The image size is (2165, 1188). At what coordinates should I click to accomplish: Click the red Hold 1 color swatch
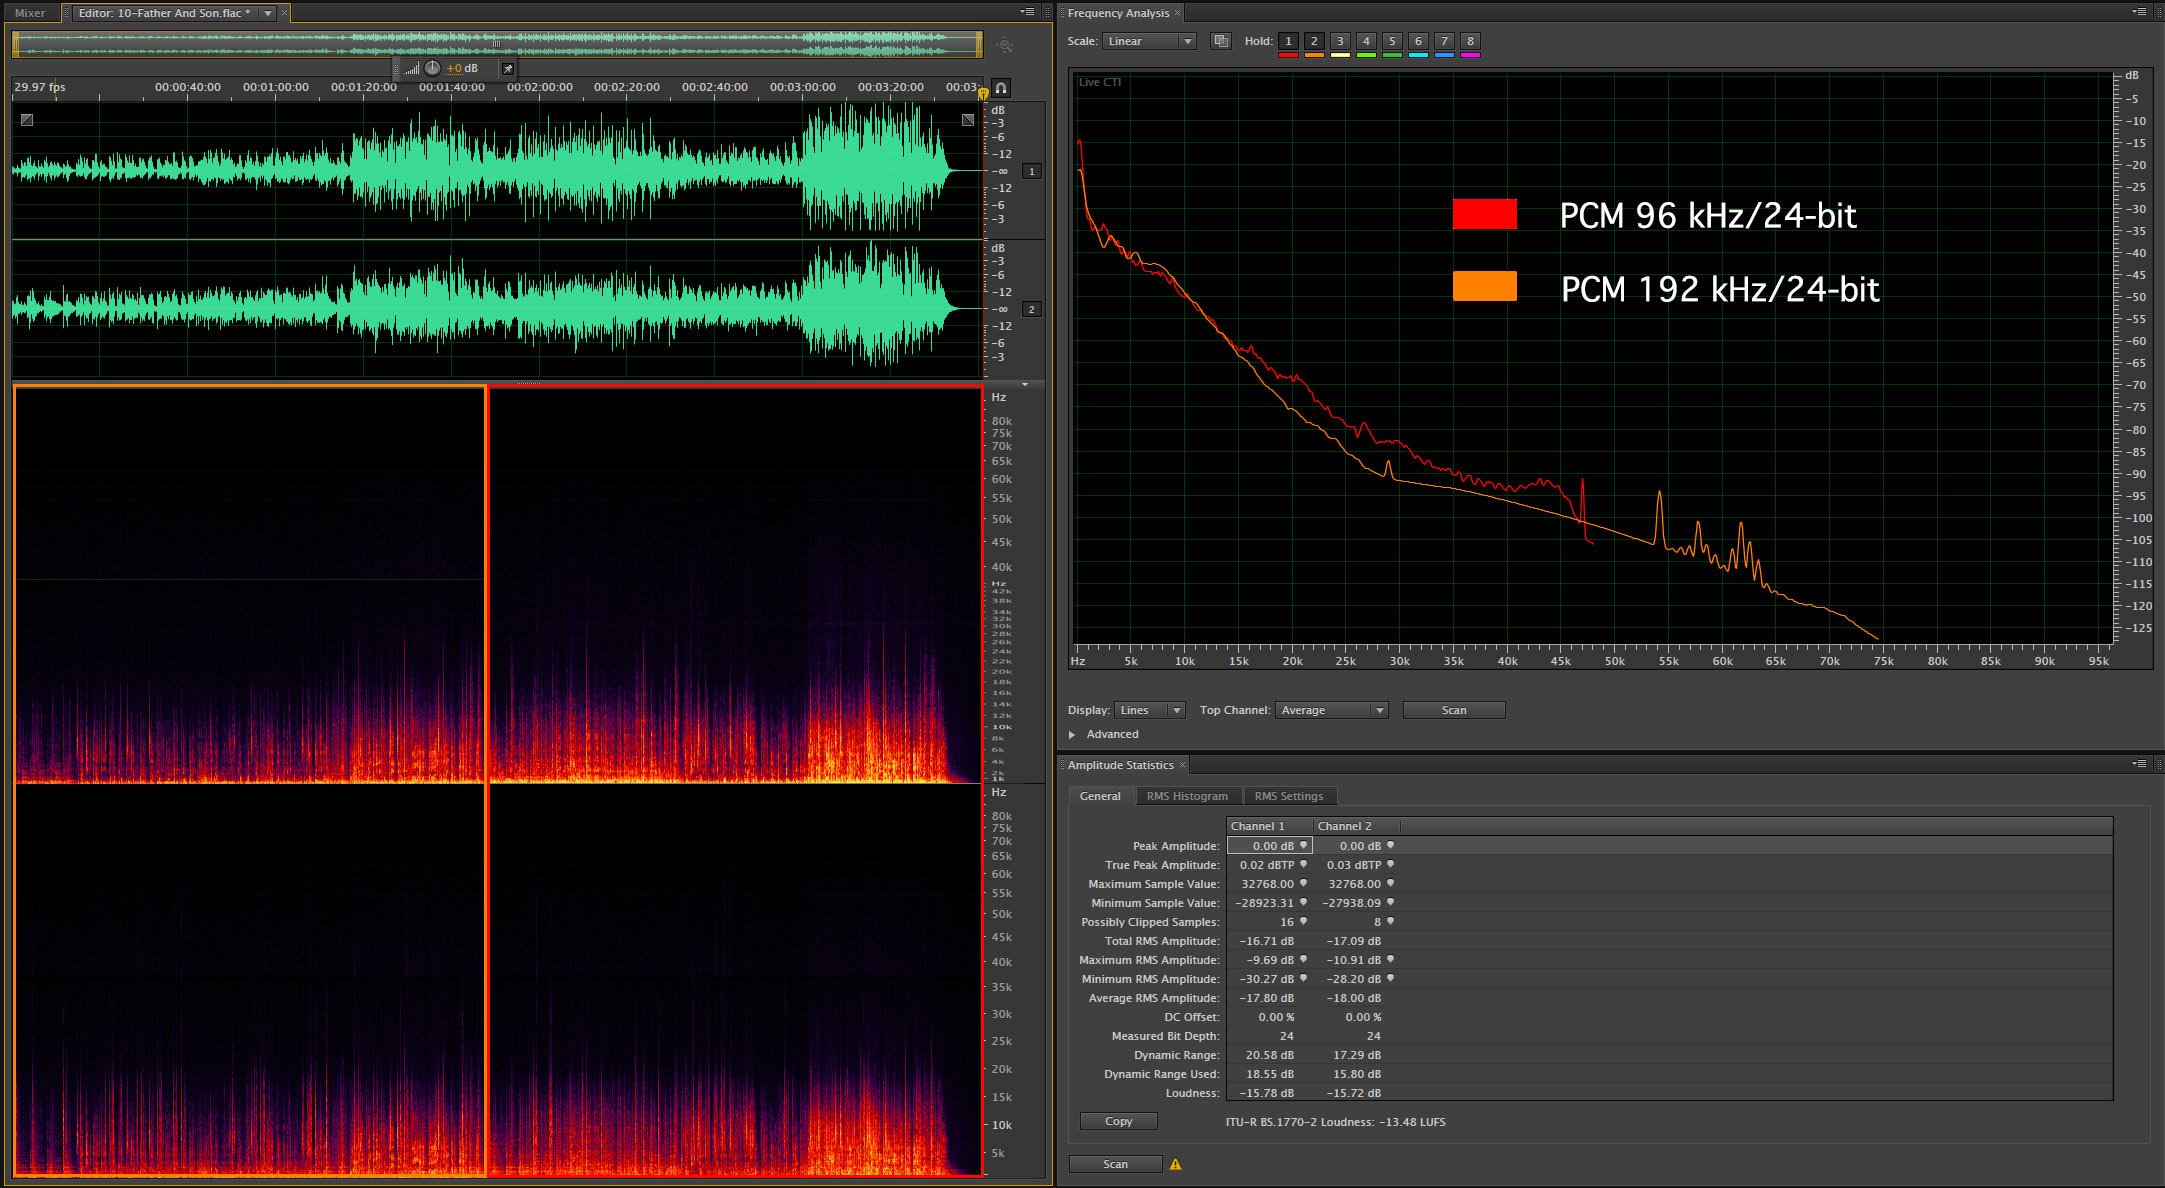point(1288,55)
